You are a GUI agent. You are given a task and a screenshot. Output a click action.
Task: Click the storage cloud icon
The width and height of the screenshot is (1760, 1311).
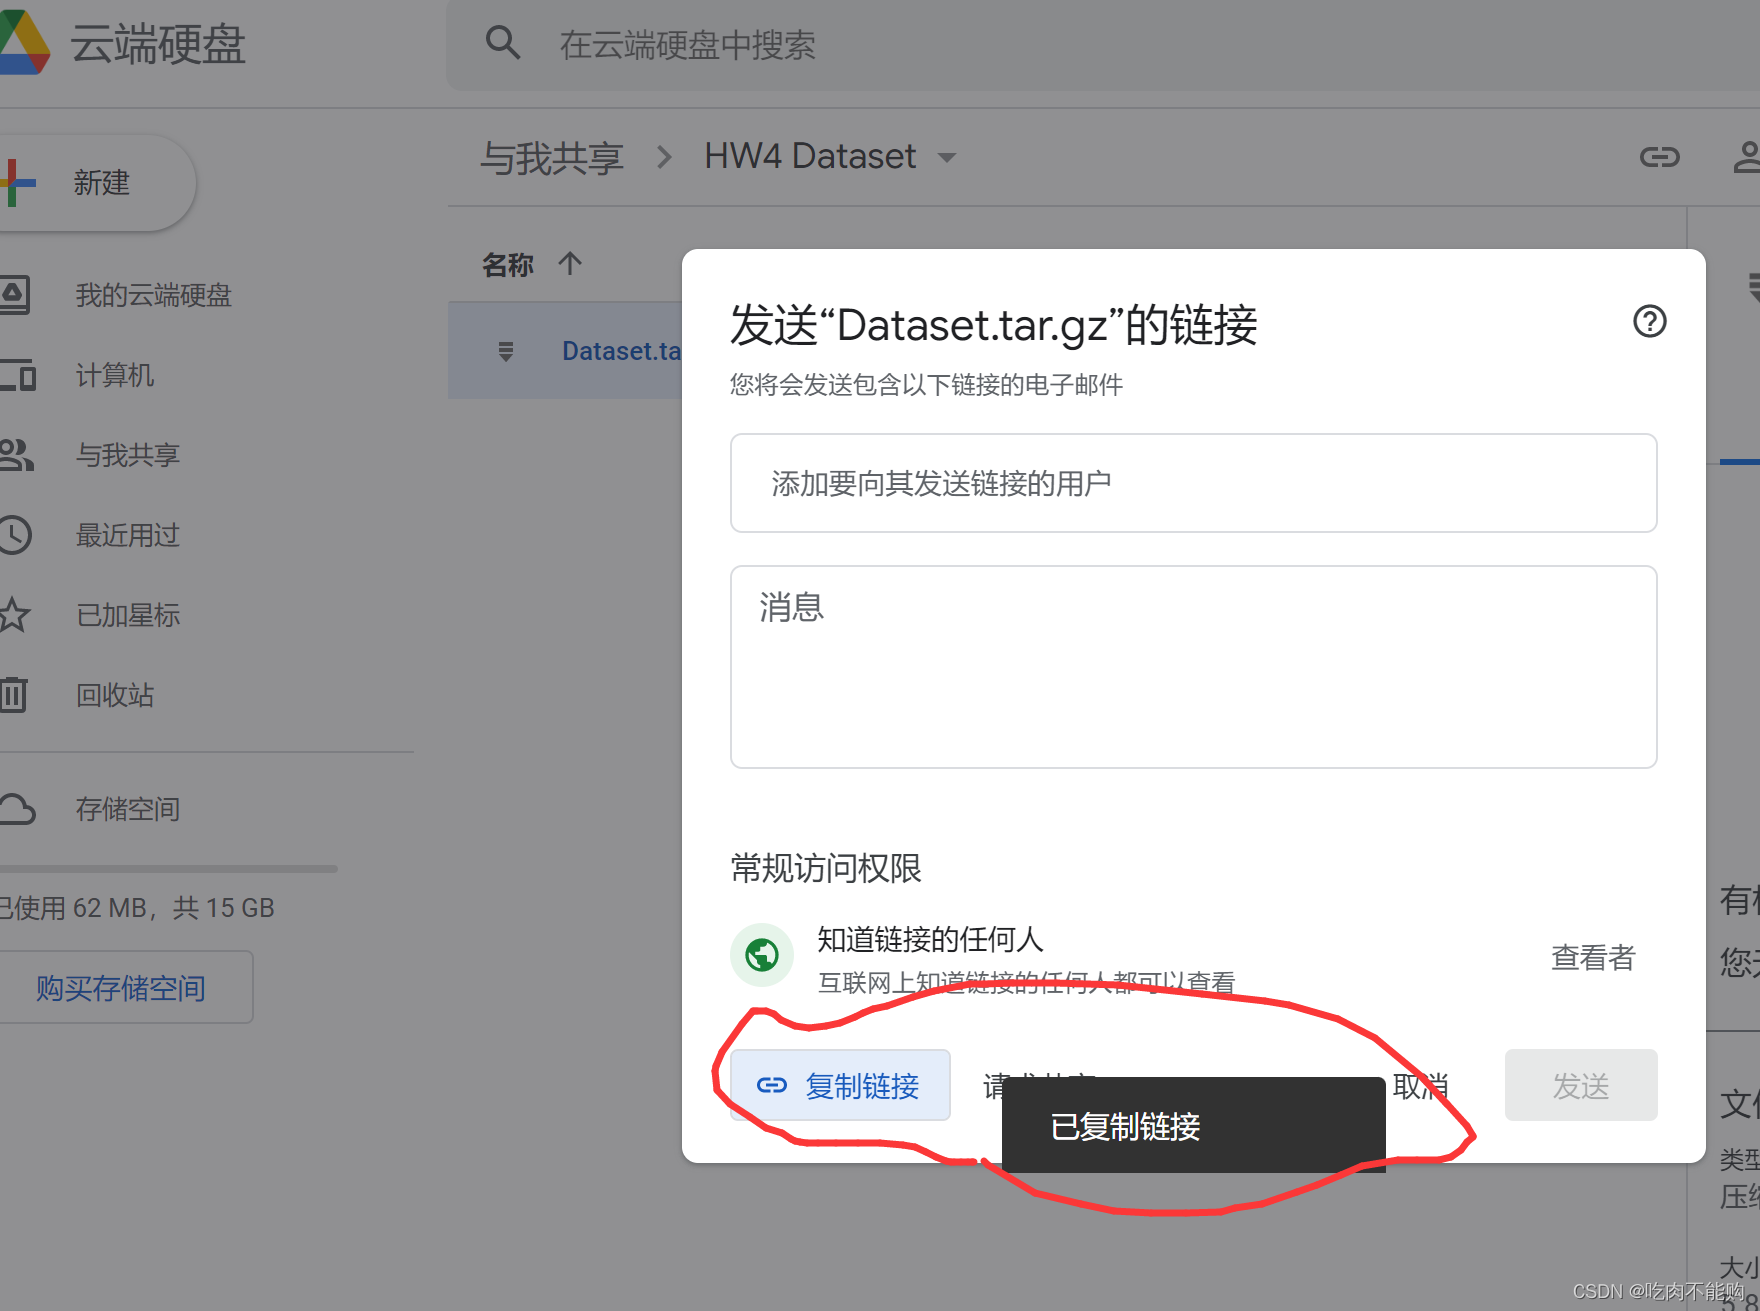click(x=17, y=809)
